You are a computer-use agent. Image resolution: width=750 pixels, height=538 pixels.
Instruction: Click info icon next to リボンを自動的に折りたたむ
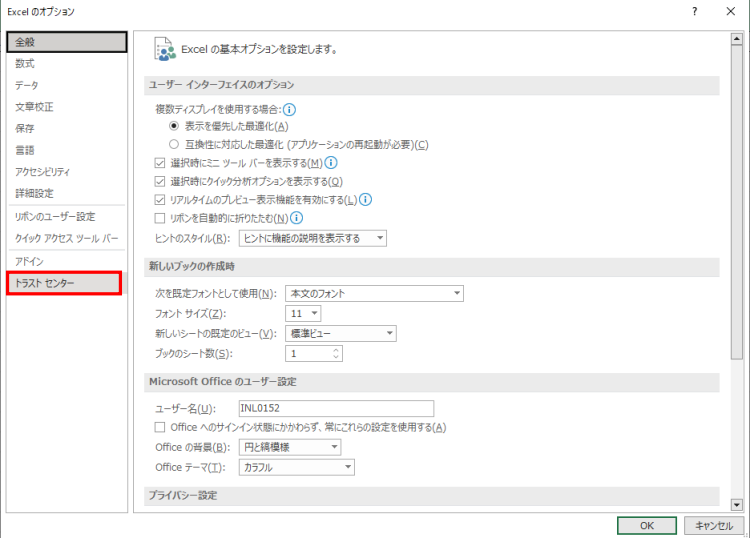[297, 217]
